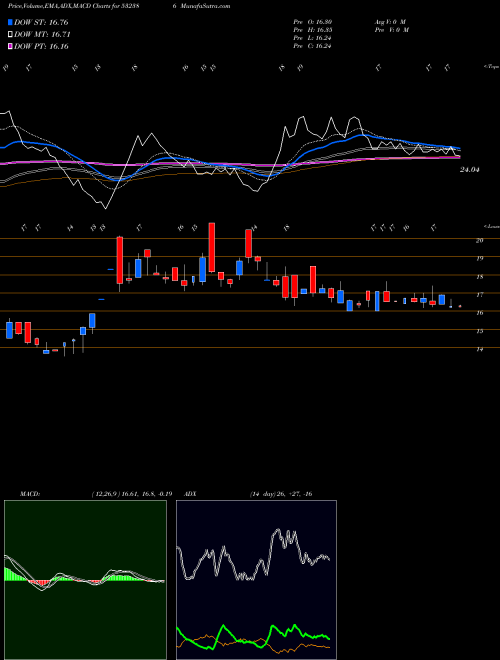The image size is (500, 660).
Task: Click the 'Pre L: 16.24' value
Action: (x=312, y=38)
